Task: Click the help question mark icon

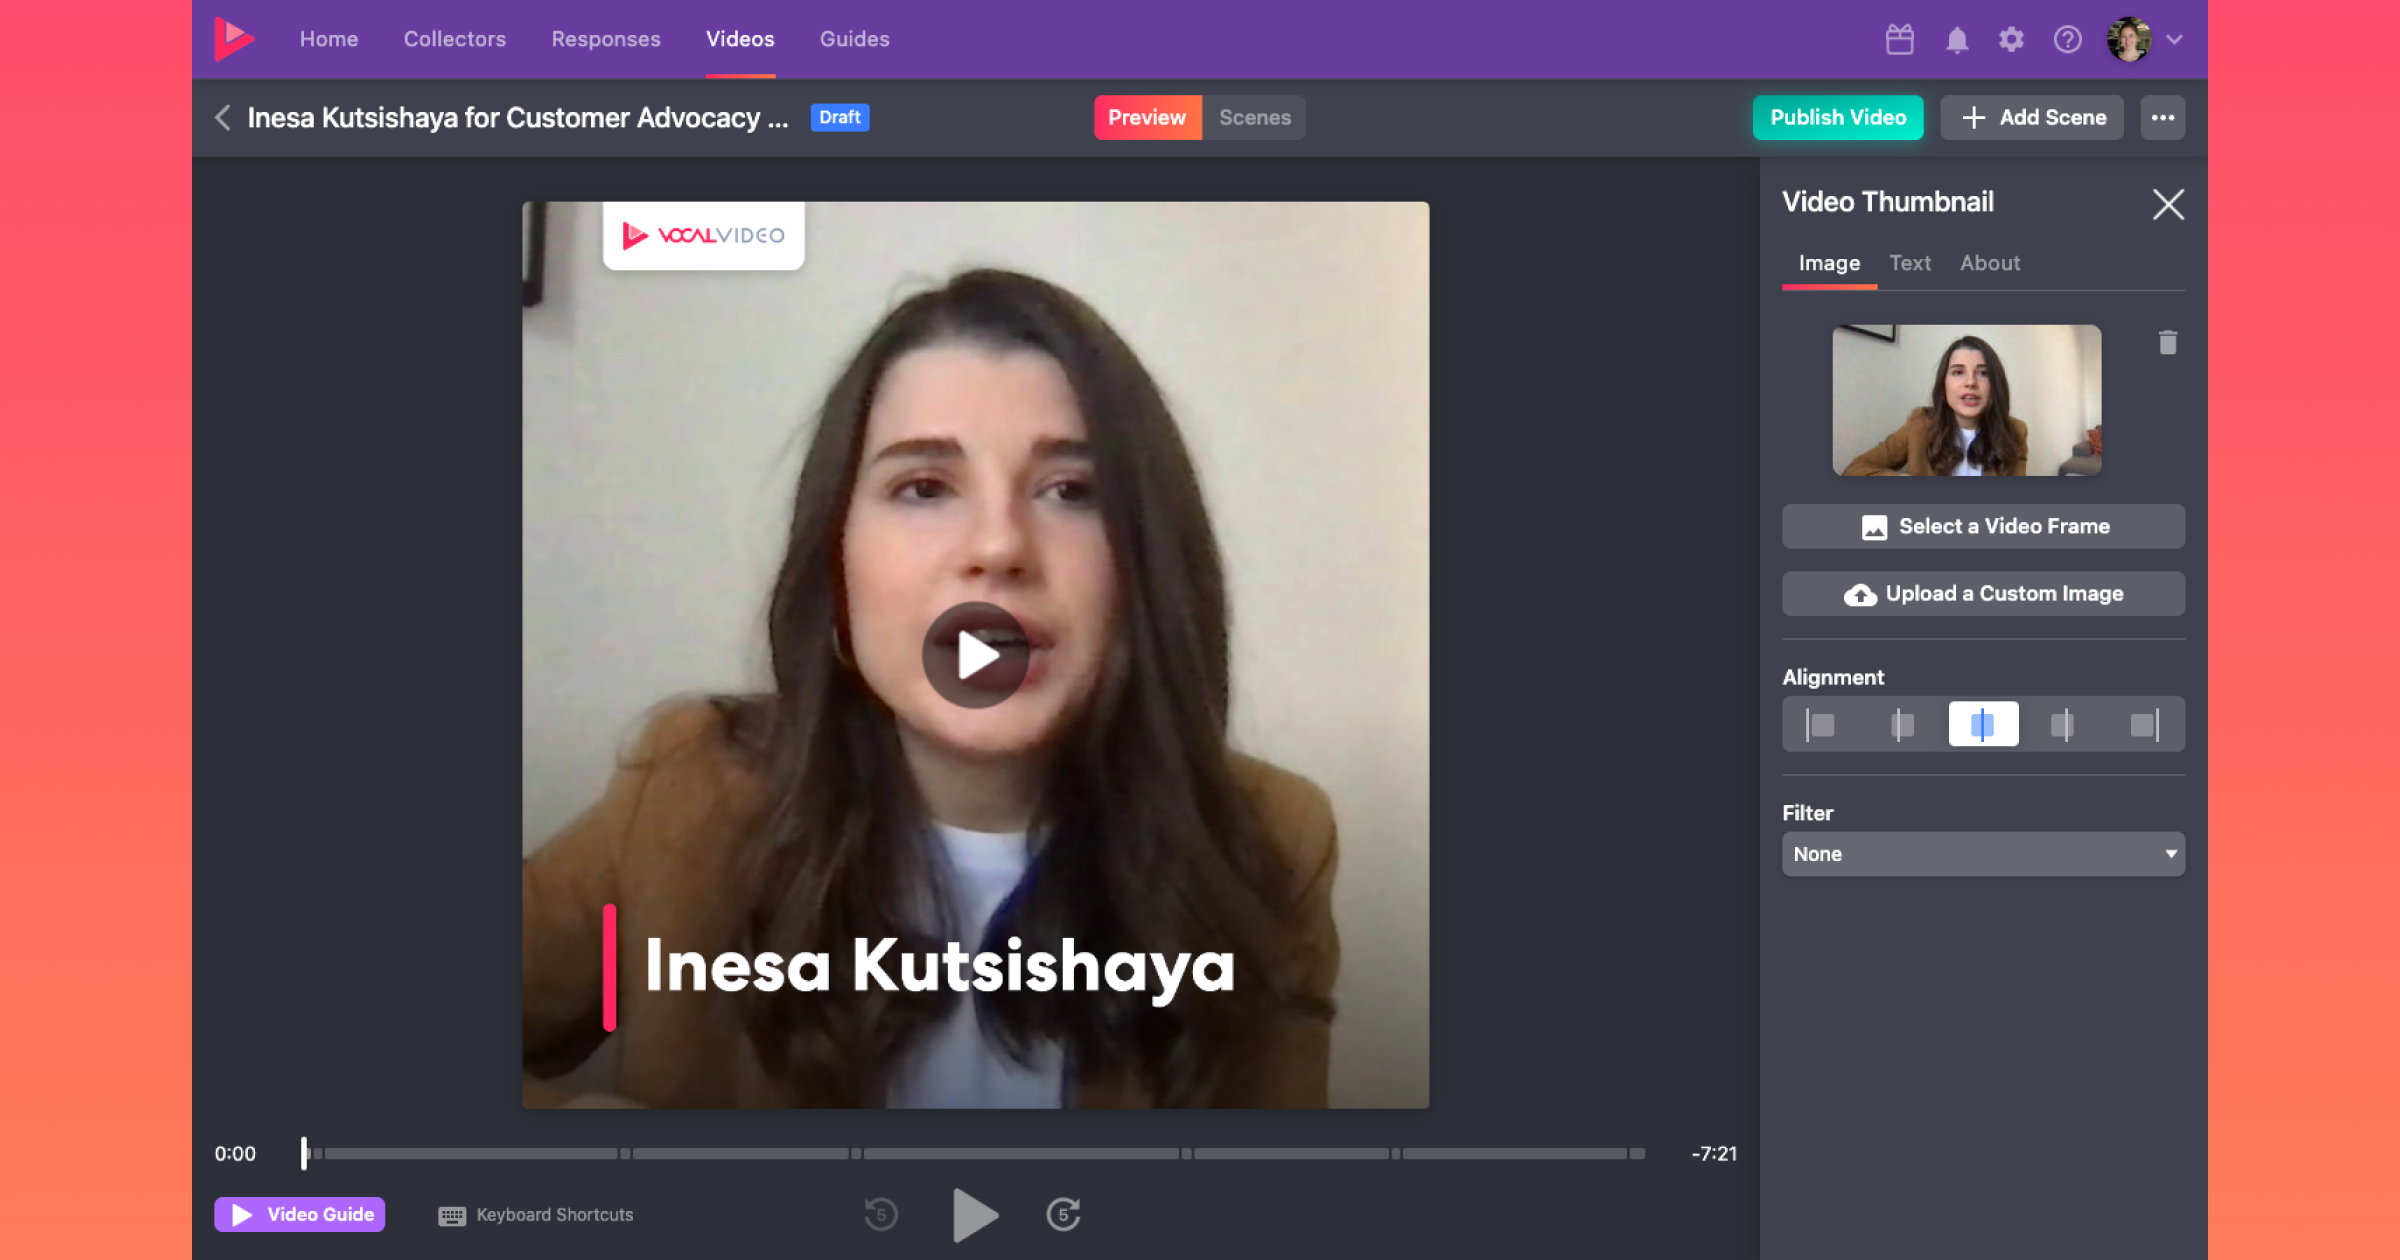Action: pos(2067,39)
